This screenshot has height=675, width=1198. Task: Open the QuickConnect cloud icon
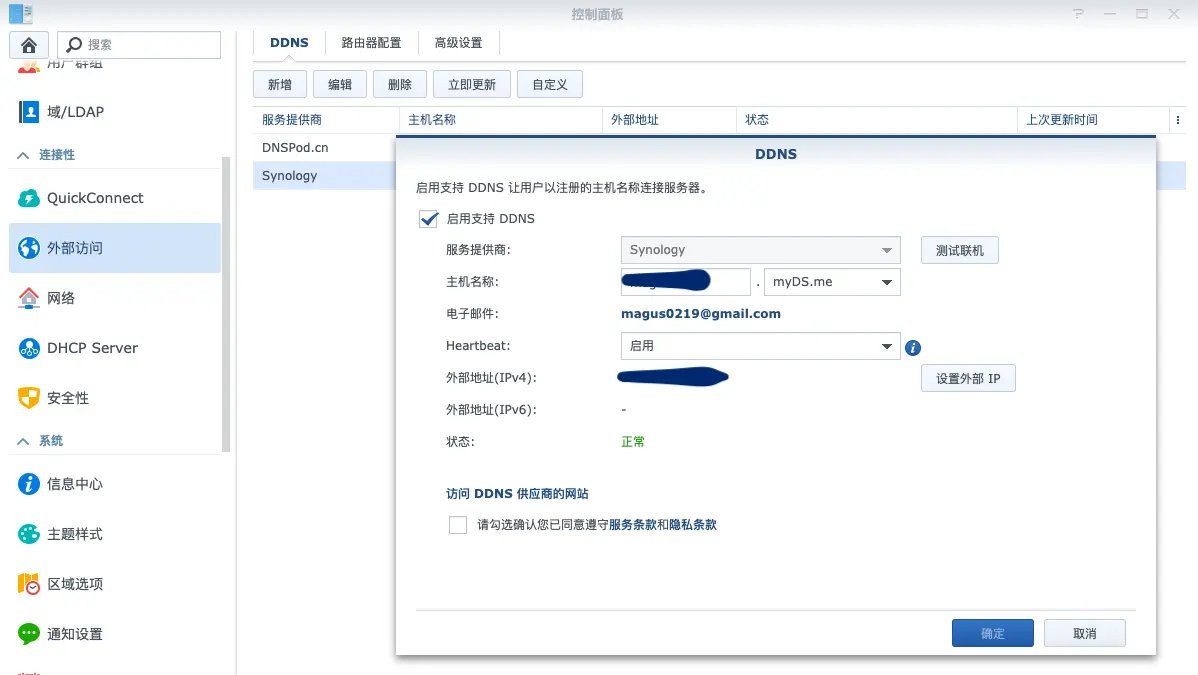(x=29, y=198)
